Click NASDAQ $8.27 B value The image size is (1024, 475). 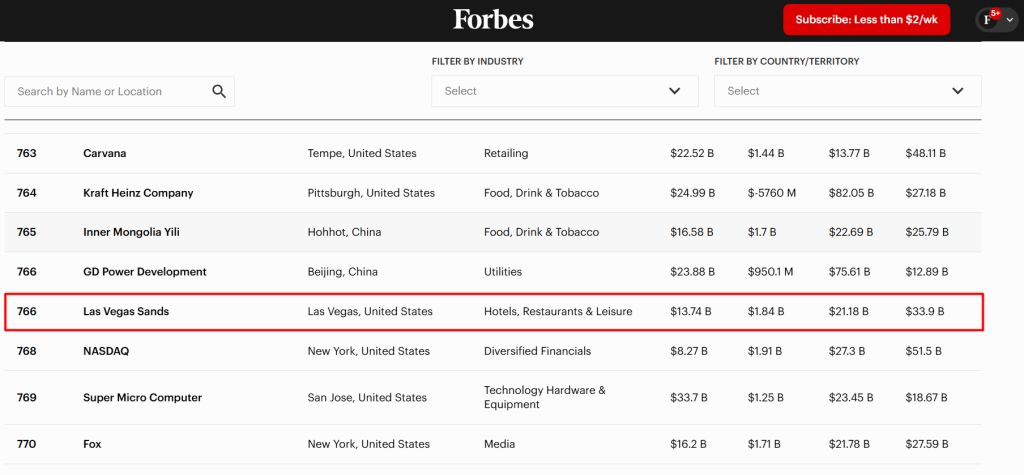click(689, 352)
